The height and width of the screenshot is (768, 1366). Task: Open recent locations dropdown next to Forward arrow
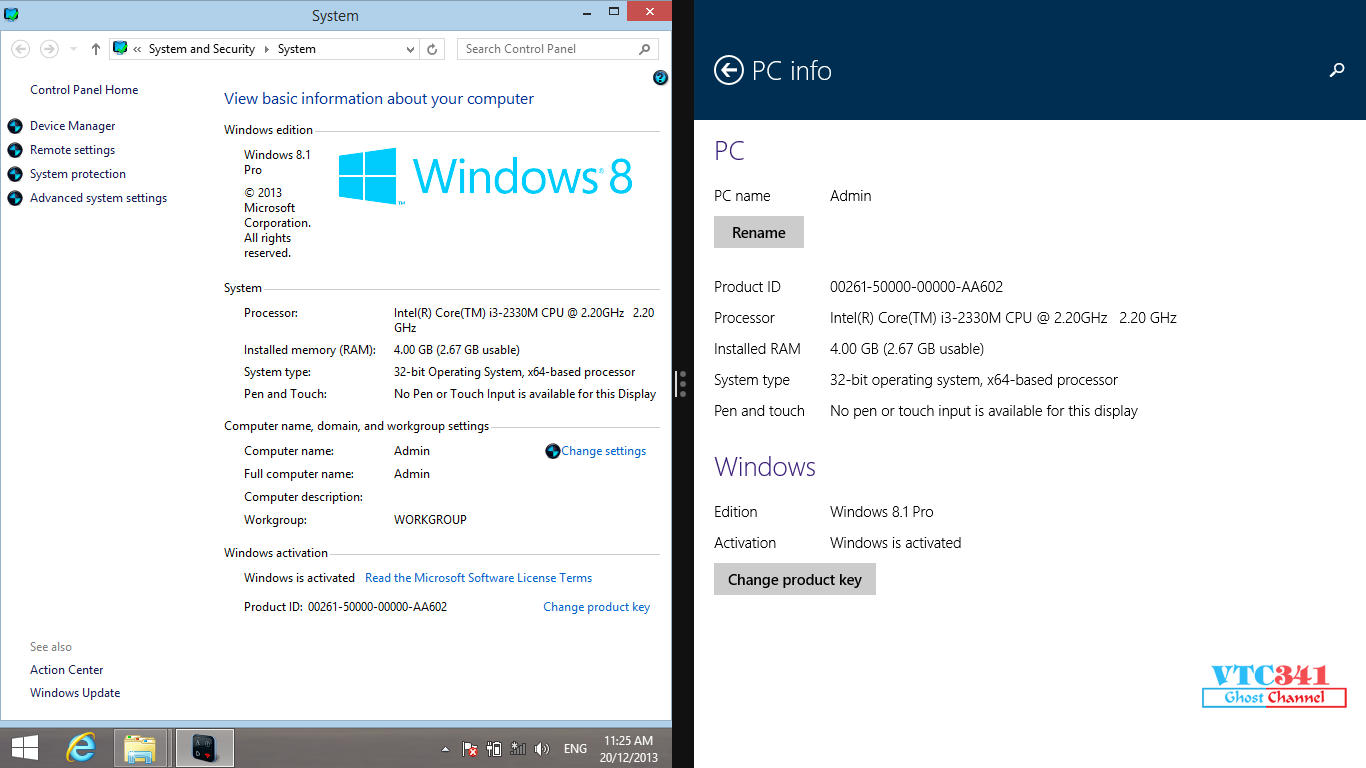73,49
